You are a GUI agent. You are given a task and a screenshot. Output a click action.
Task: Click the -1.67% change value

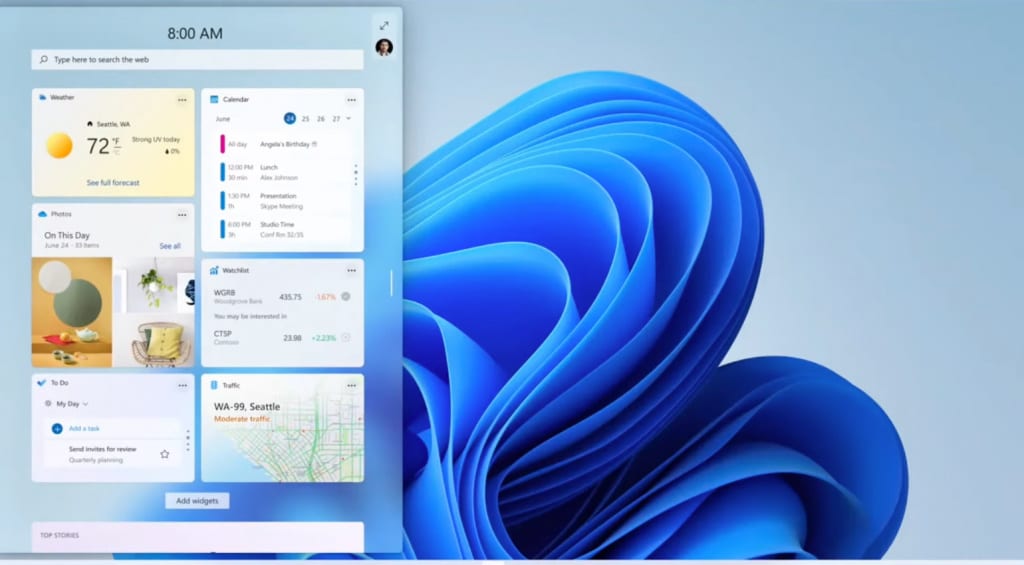[326, 297]
